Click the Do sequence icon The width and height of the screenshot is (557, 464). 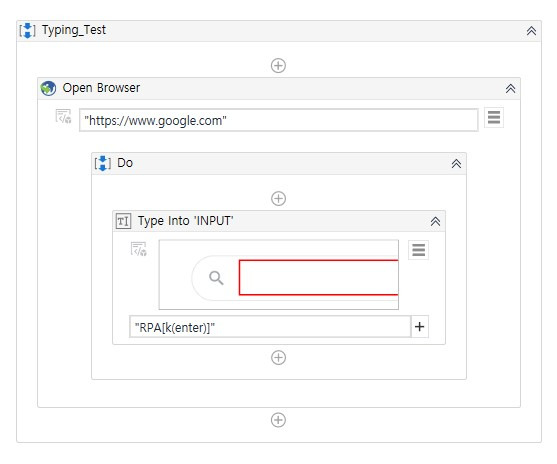103,163
